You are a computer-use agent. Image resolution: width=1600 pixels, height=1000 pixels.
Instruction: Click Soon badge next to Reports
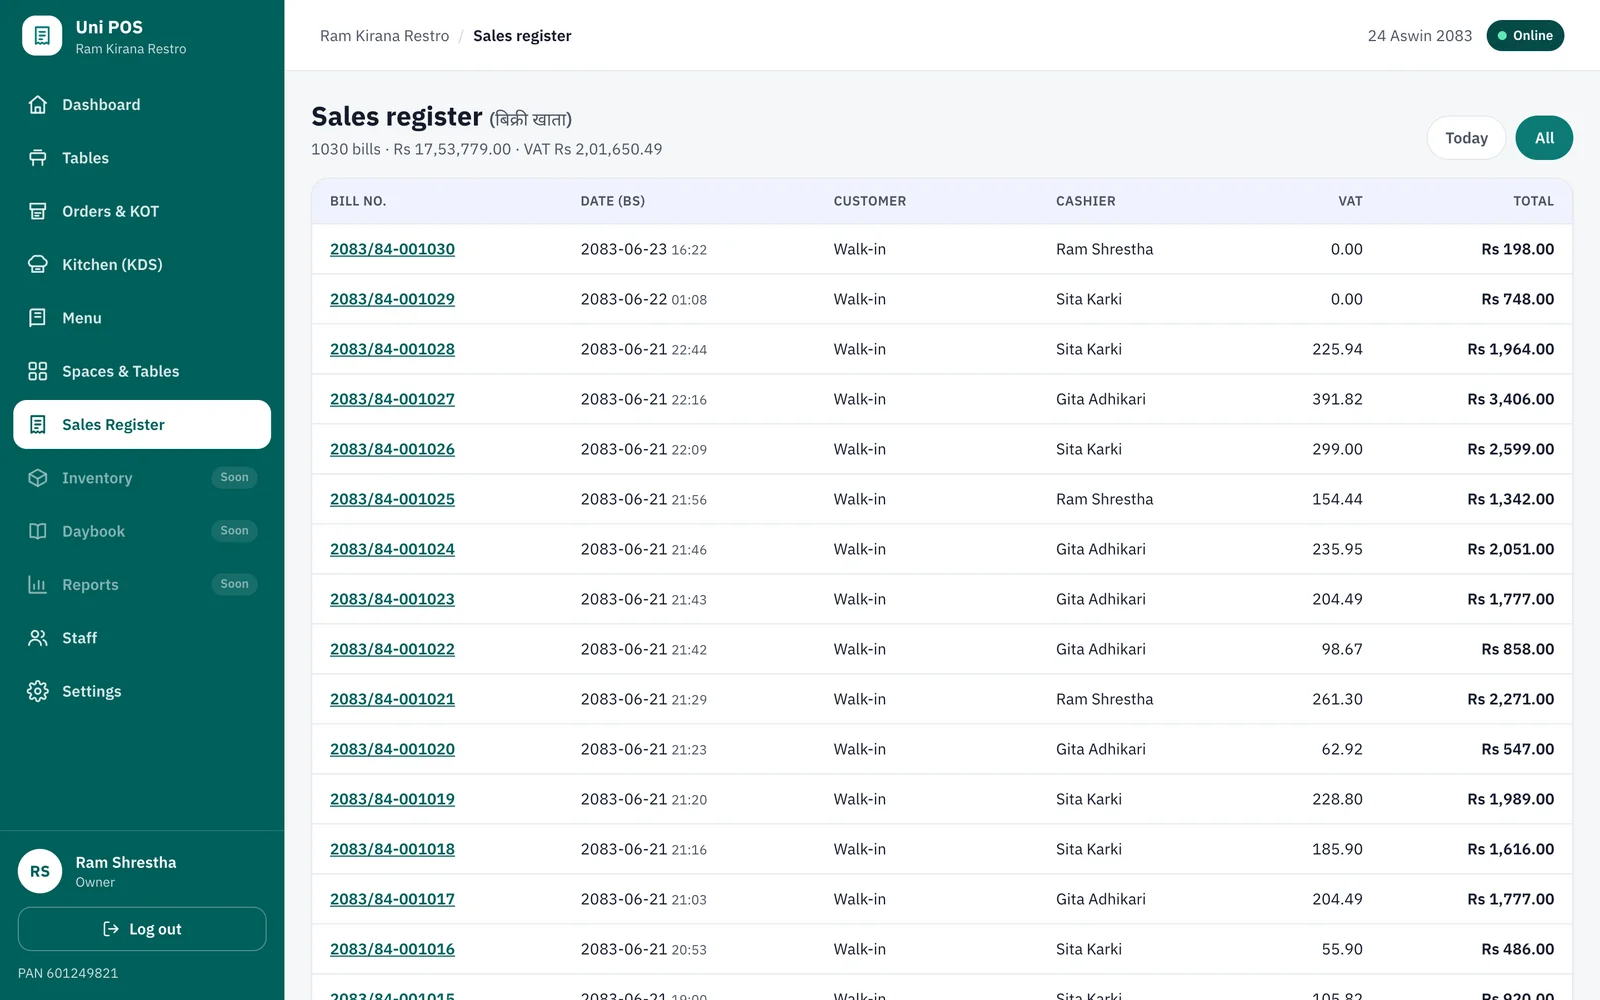point(234,584)
